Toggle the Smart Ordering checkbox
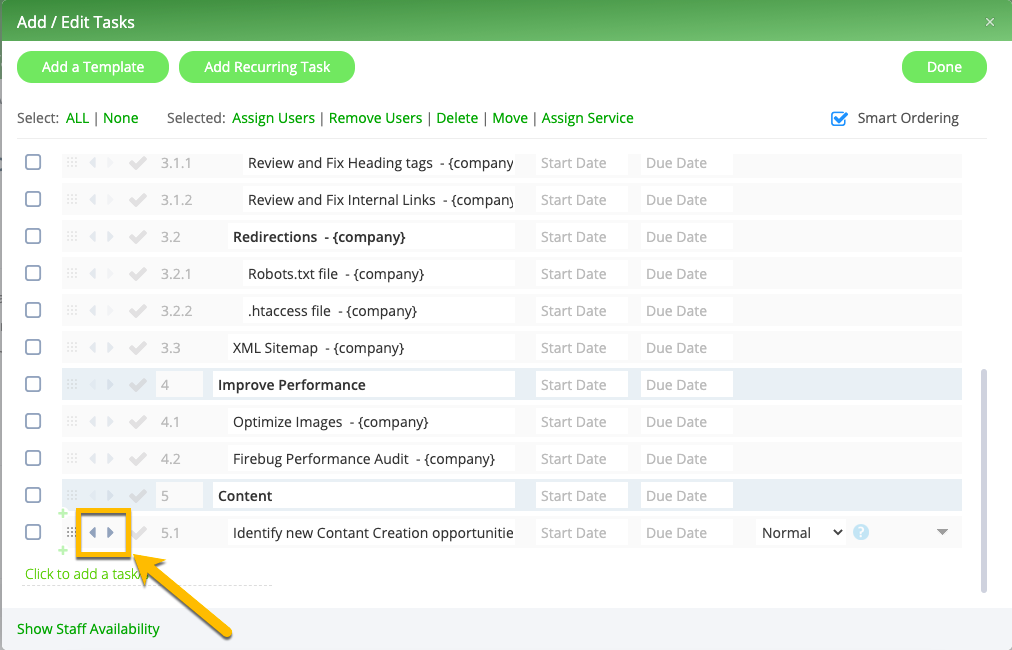This screenshot has width=1012, height=650. 839,118
